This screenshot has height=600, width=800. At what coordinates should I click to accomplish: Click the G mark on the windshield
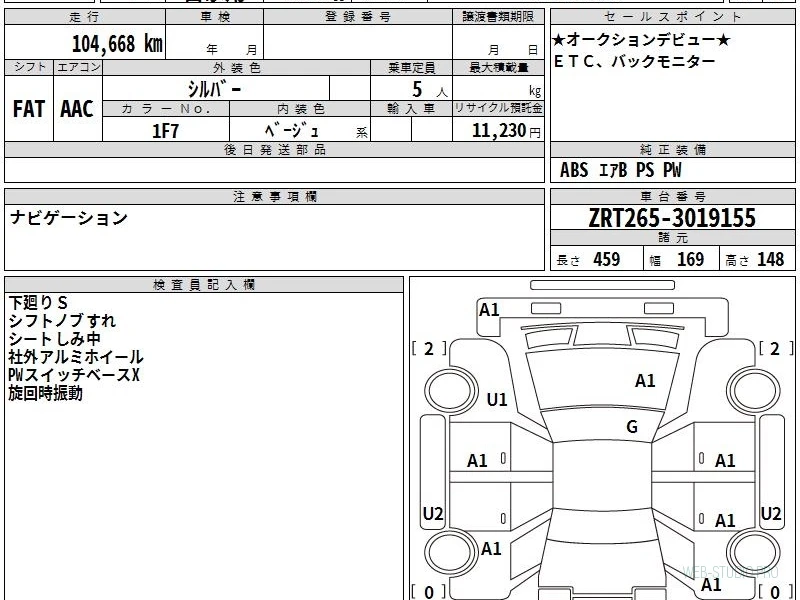(x=632, y=427)
